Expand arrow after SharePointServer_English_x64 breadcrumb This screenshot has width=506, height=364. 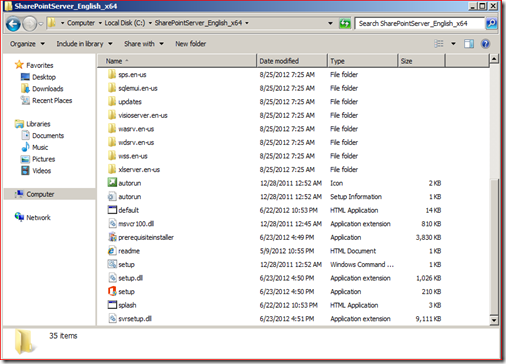[x=247, y=23]
